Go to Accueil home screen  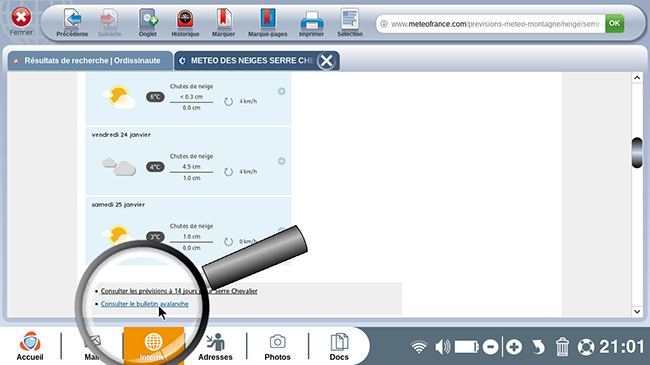(x=30, y=346)
